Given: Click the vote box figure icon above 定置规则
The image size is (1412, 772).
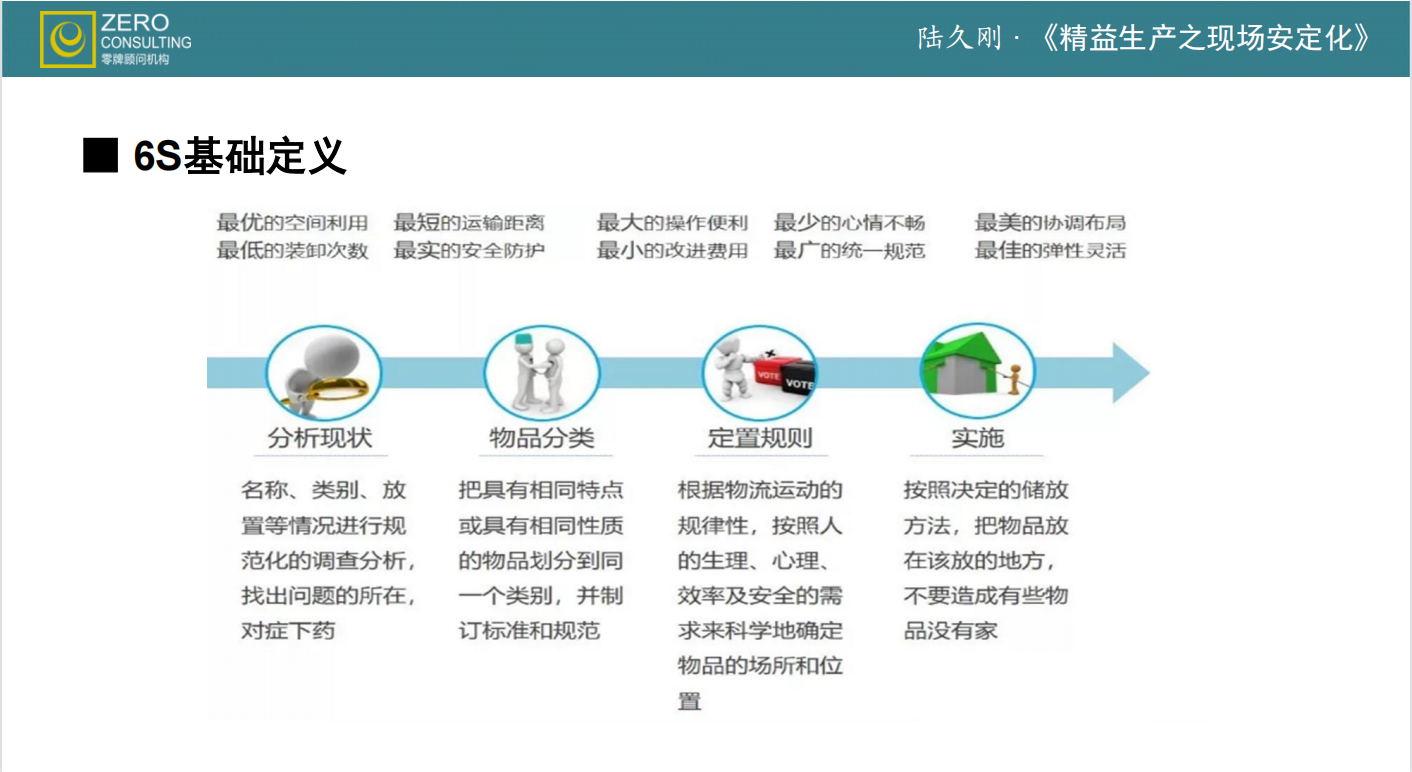Looking at the screenshot, I should [760, 373].
